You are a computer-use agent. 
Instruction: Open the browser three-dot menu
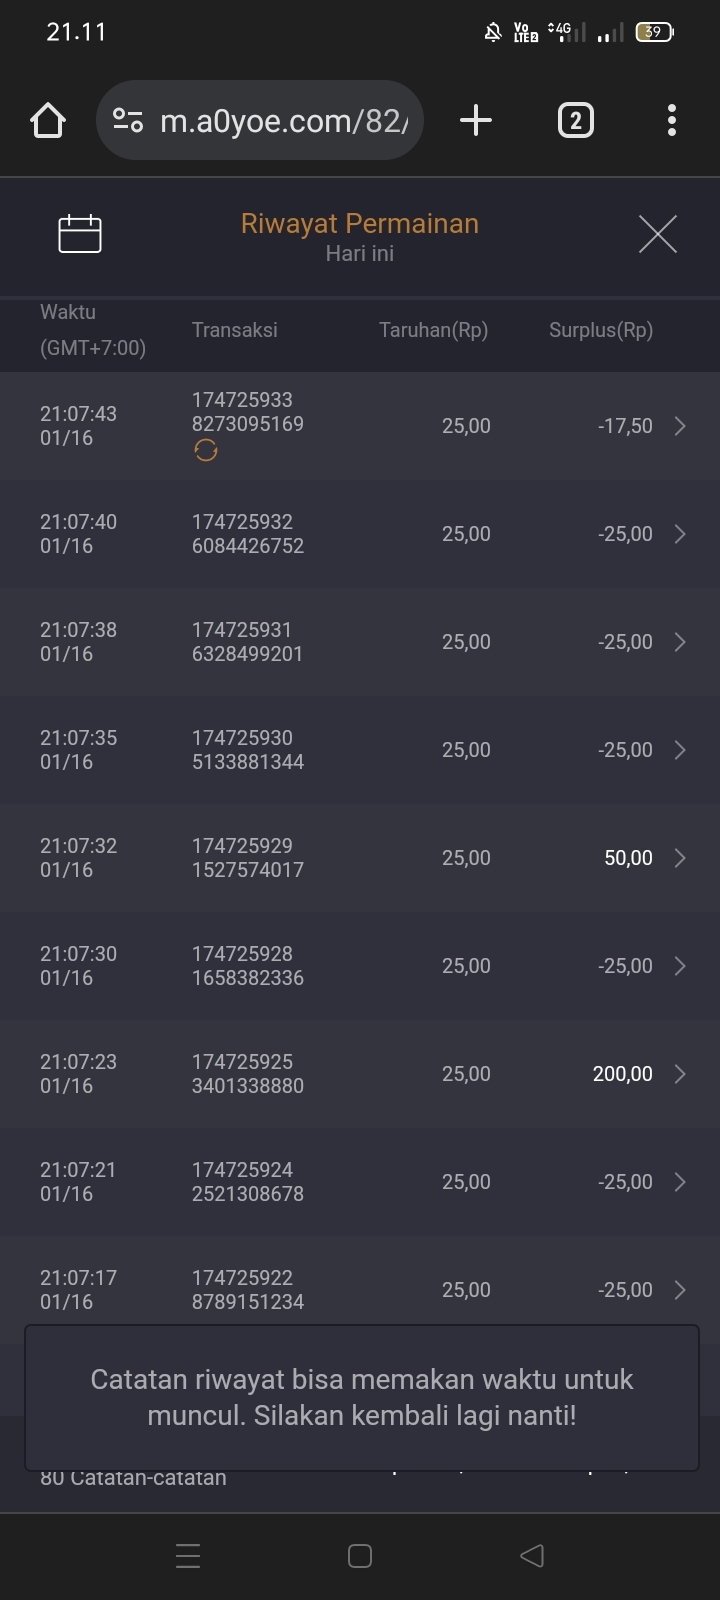(672, 121)
